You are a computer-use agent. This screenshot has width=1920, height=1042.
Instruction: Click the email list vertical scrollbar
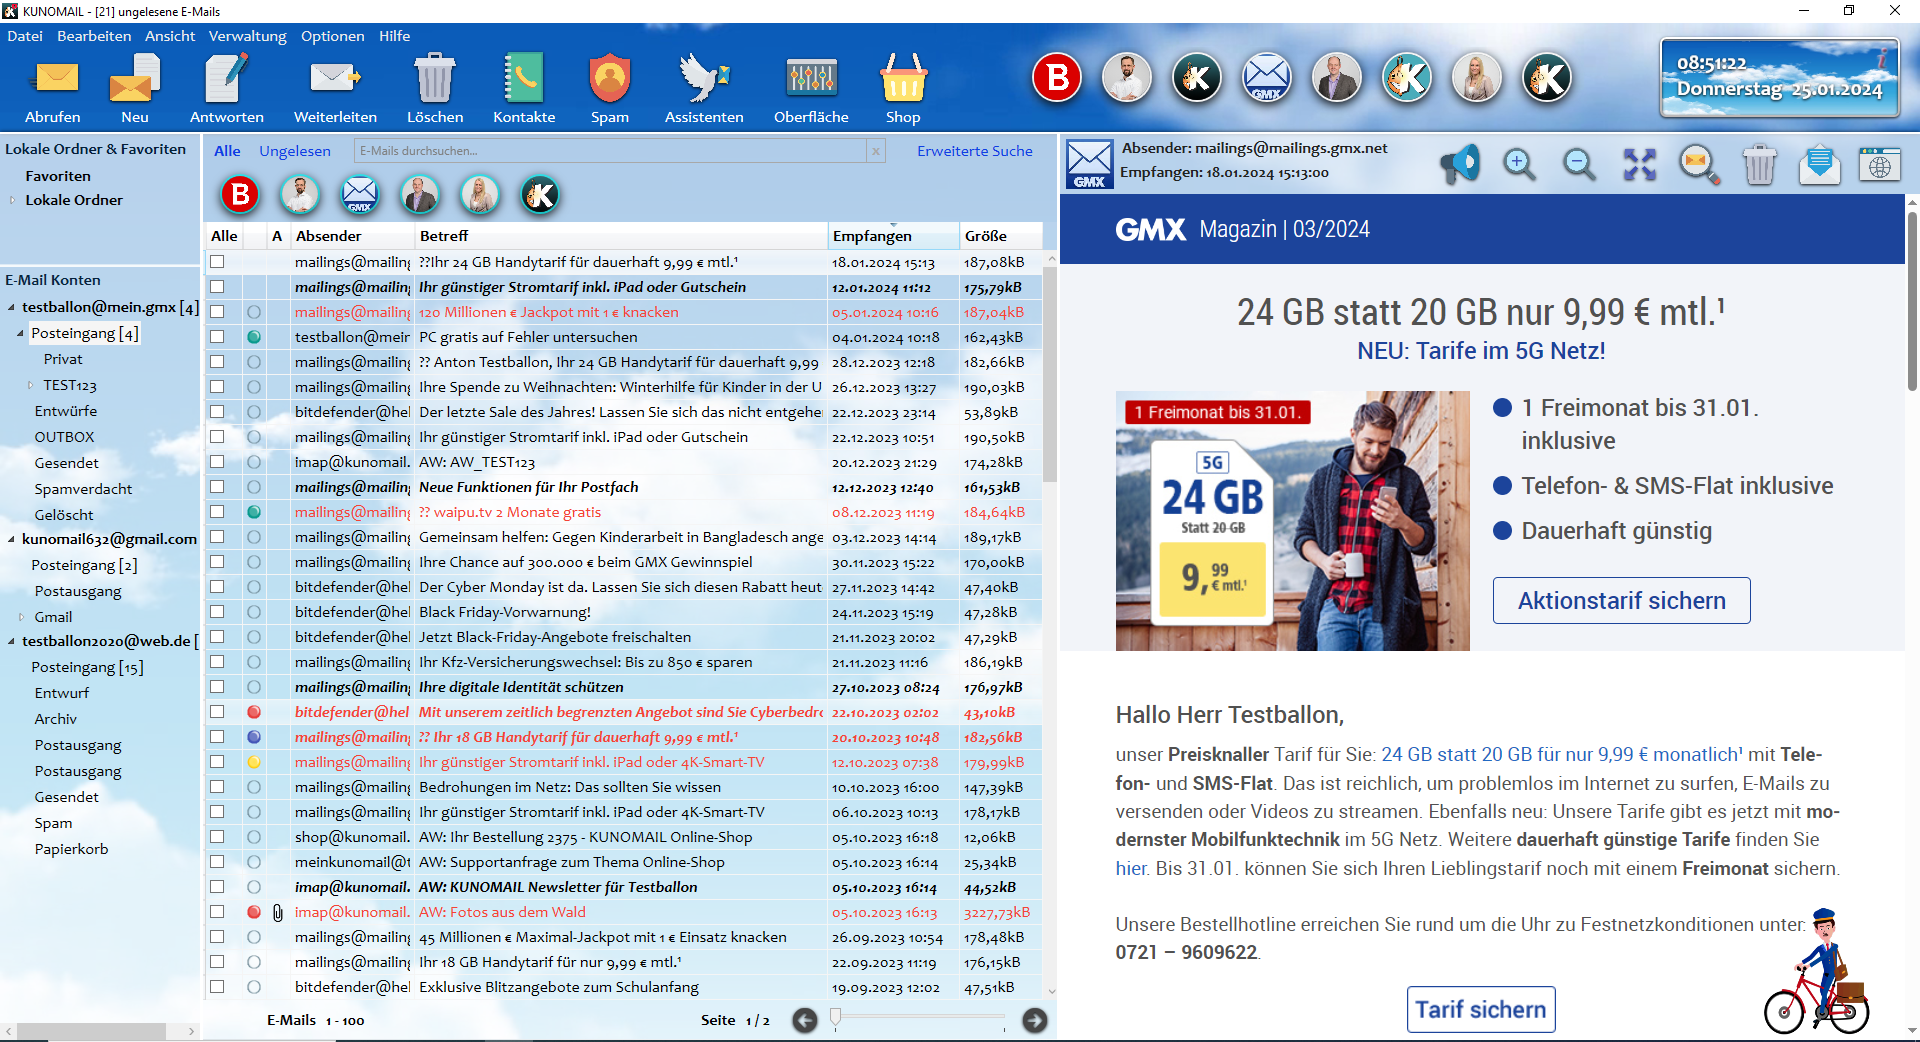tap(1050, 375)
